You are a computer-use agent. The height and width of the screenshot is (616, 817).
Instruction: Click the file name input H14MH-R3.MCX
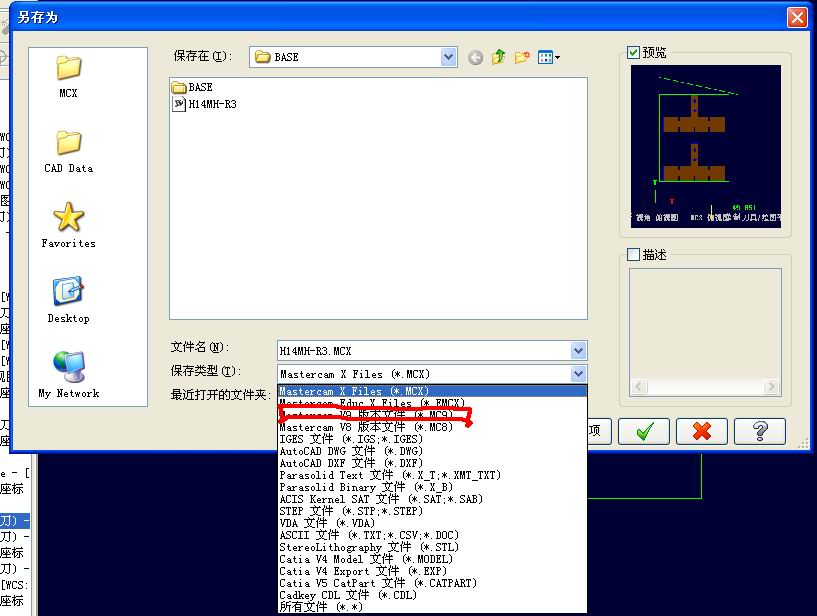click(x=424, y=351)
